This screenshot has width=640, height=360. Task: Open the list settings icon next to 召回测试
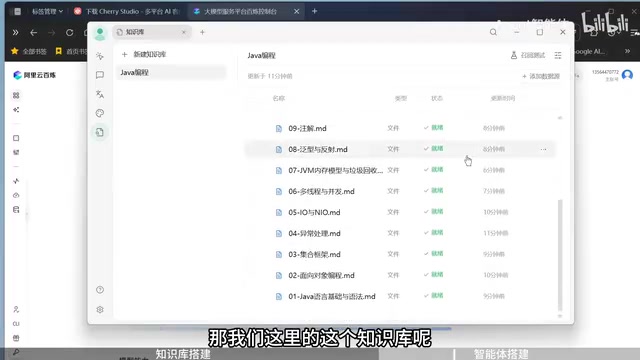(x=558, y=55)
